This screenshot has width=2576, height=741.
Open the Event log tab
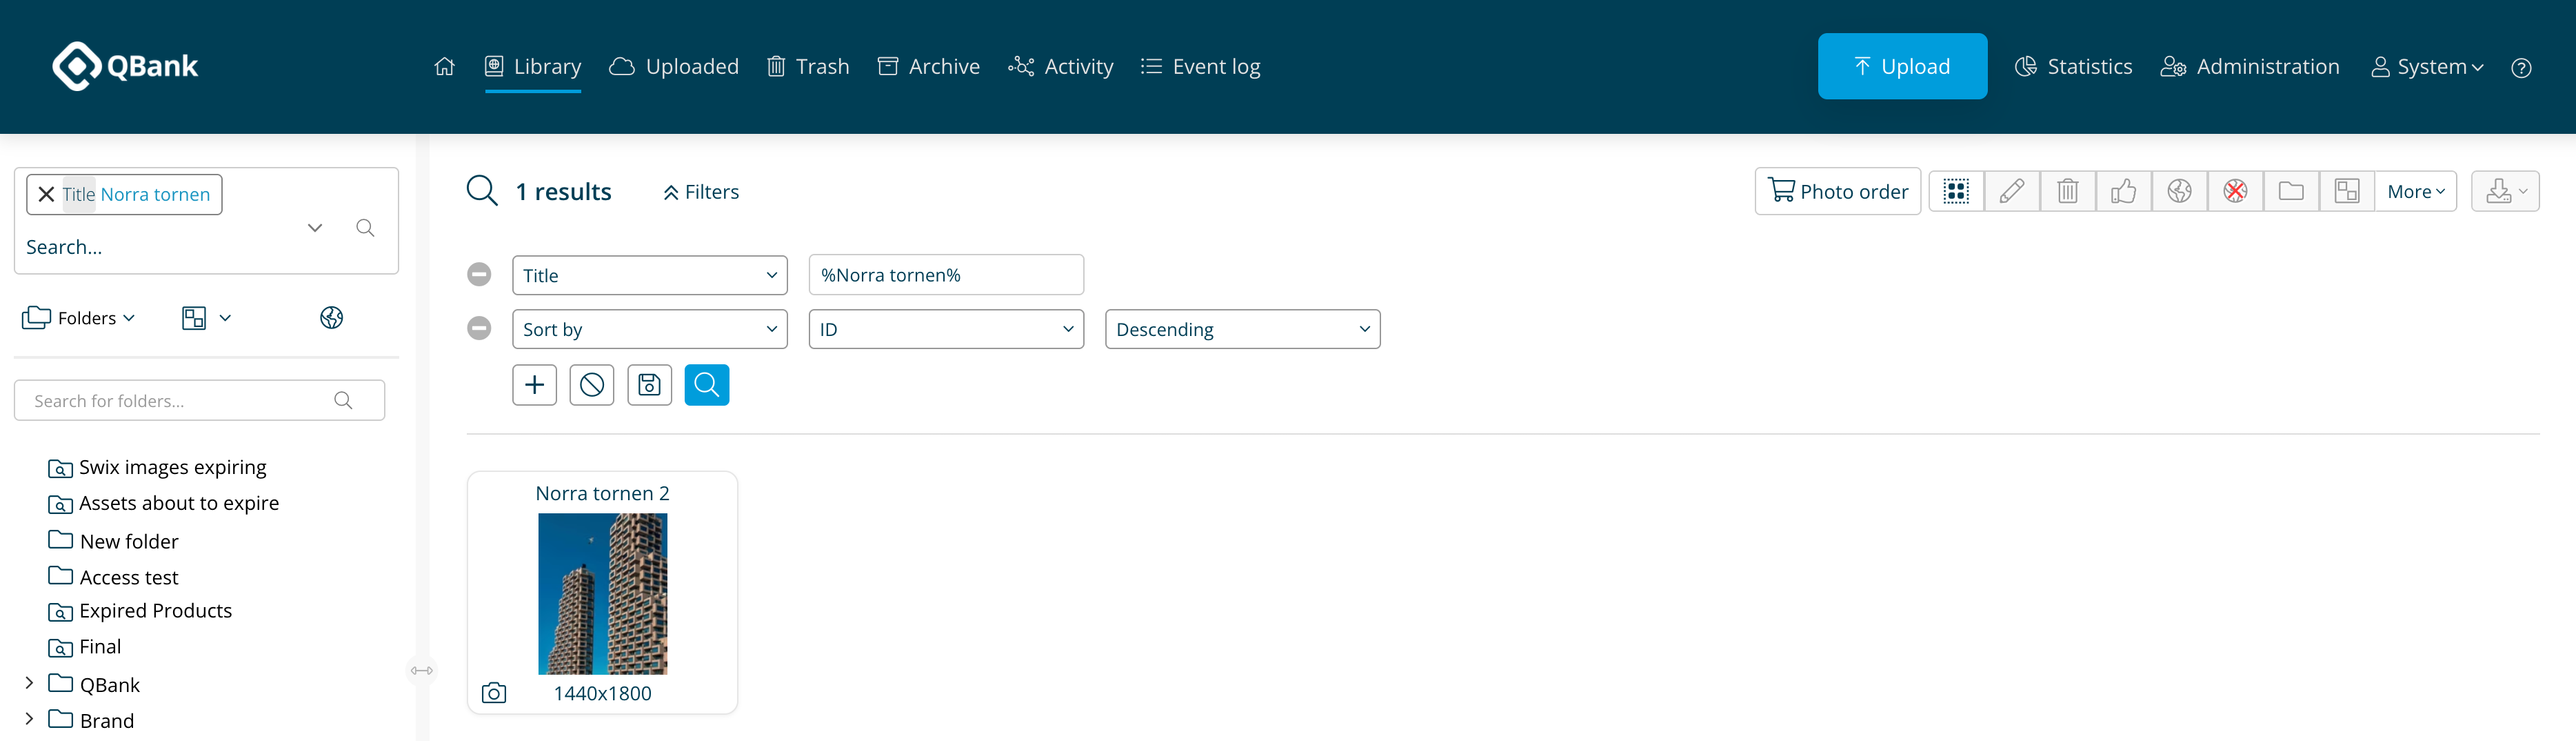1201,66
